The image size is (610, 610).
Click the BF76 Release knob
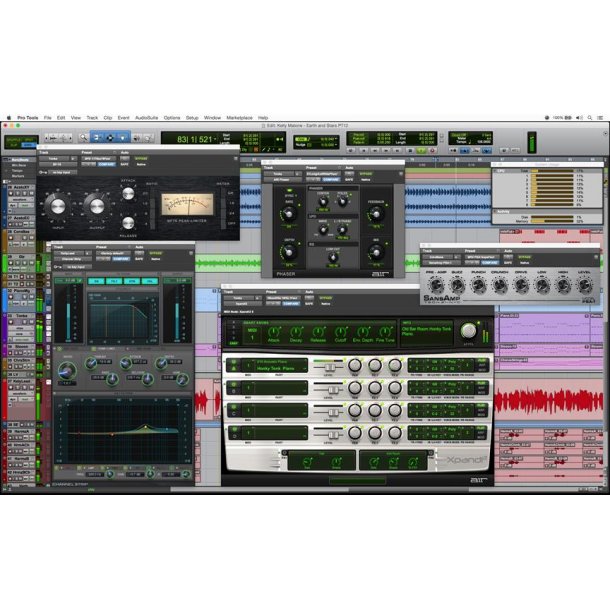point(128,223)
